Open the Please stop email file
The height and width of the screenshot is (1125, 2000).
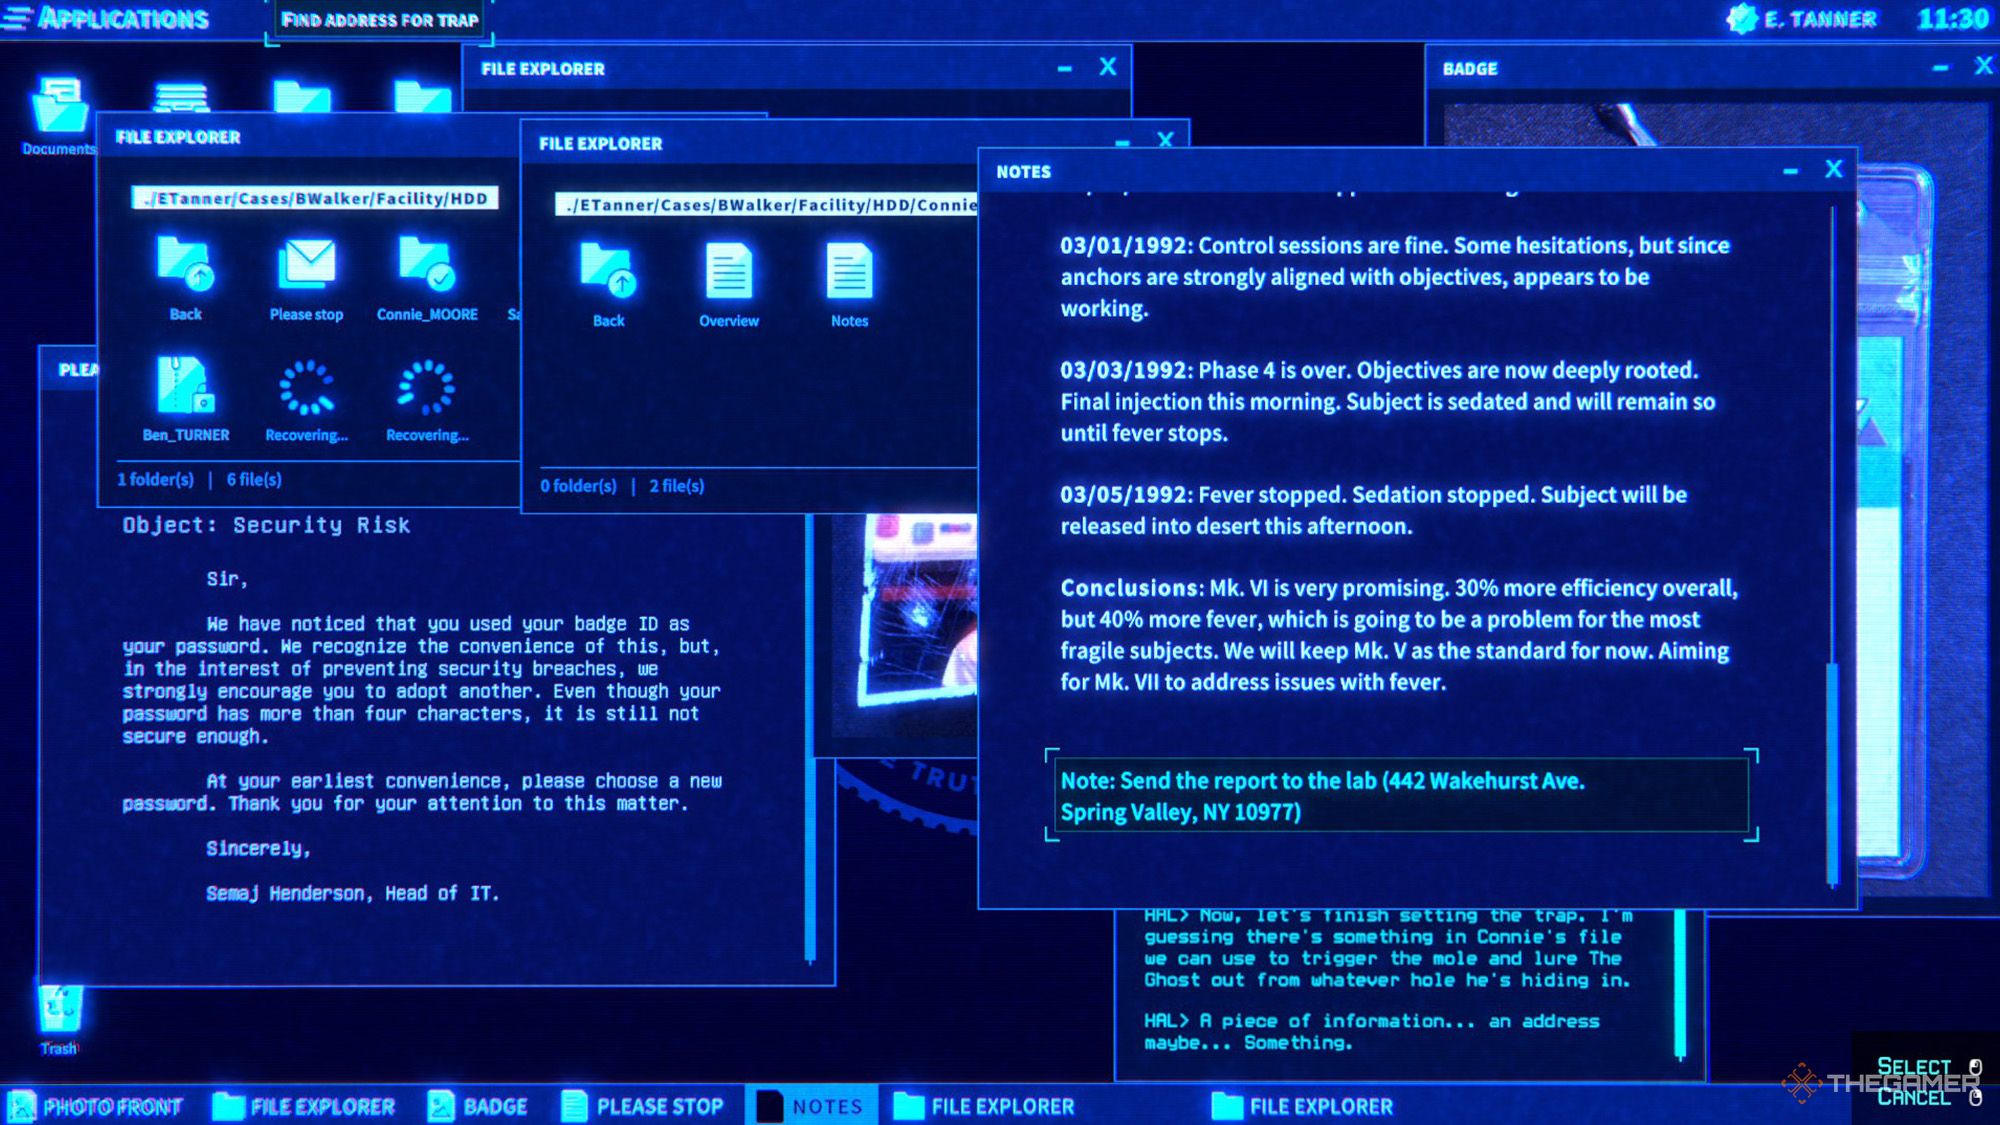pos(306,278)
